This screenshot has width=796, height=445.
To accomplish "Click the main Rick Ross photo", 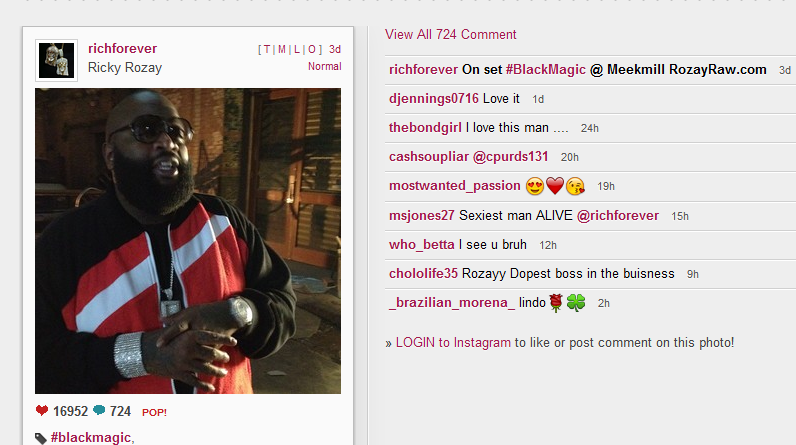I will point(188,241).
